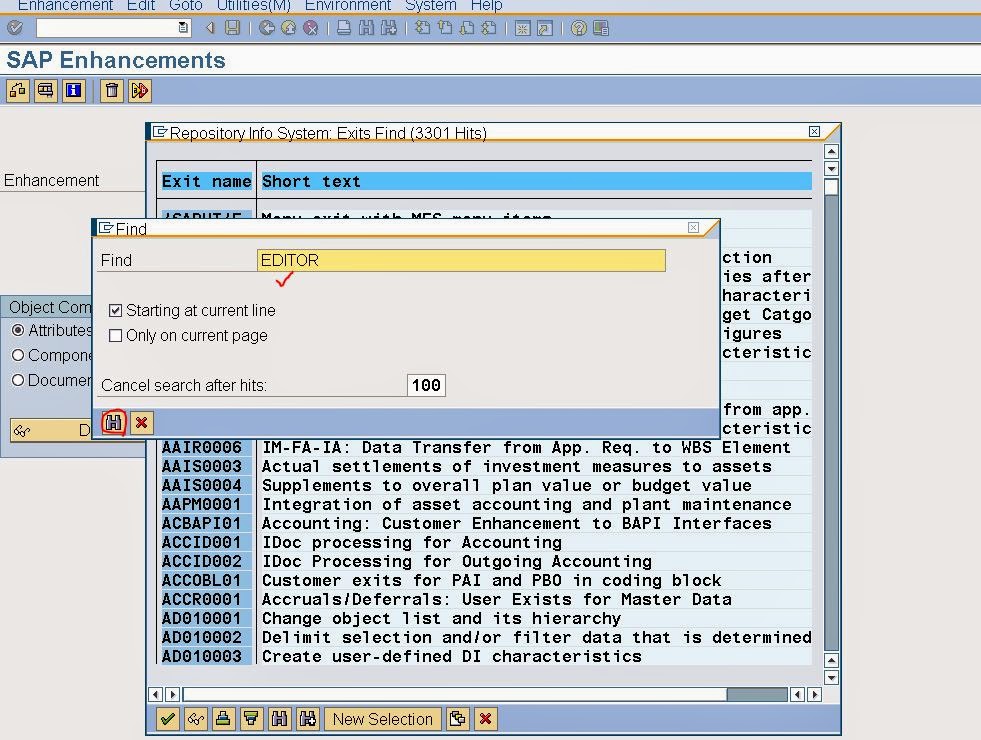Viewport: 981px width, 740px height.
Task: Click the yellow Exit icon in toolbar
Action: (288, 28)
